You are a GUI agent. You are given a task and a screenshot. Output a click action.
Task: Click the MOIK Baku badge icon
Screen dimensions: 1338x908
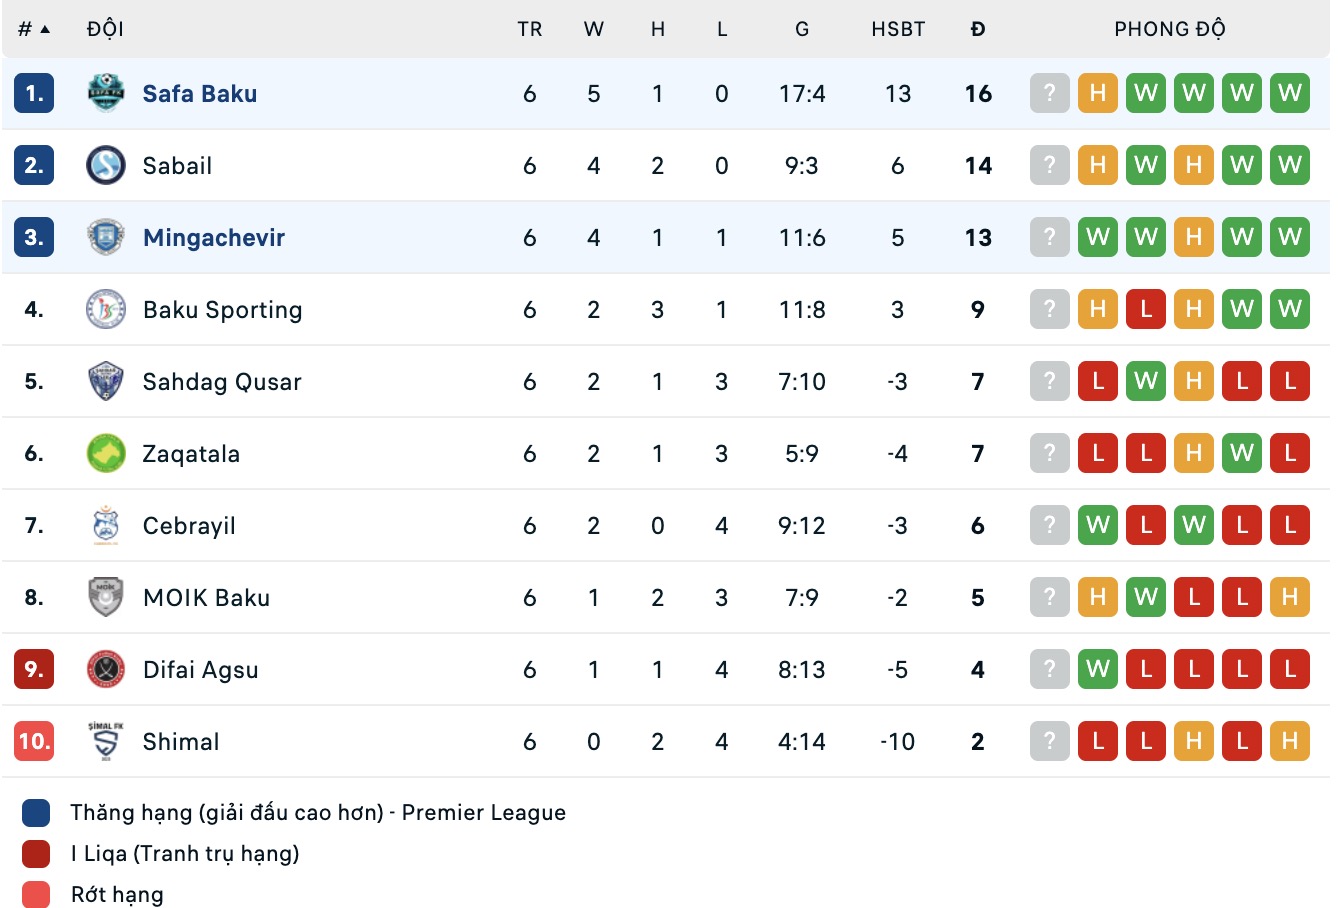click(106, 597)
